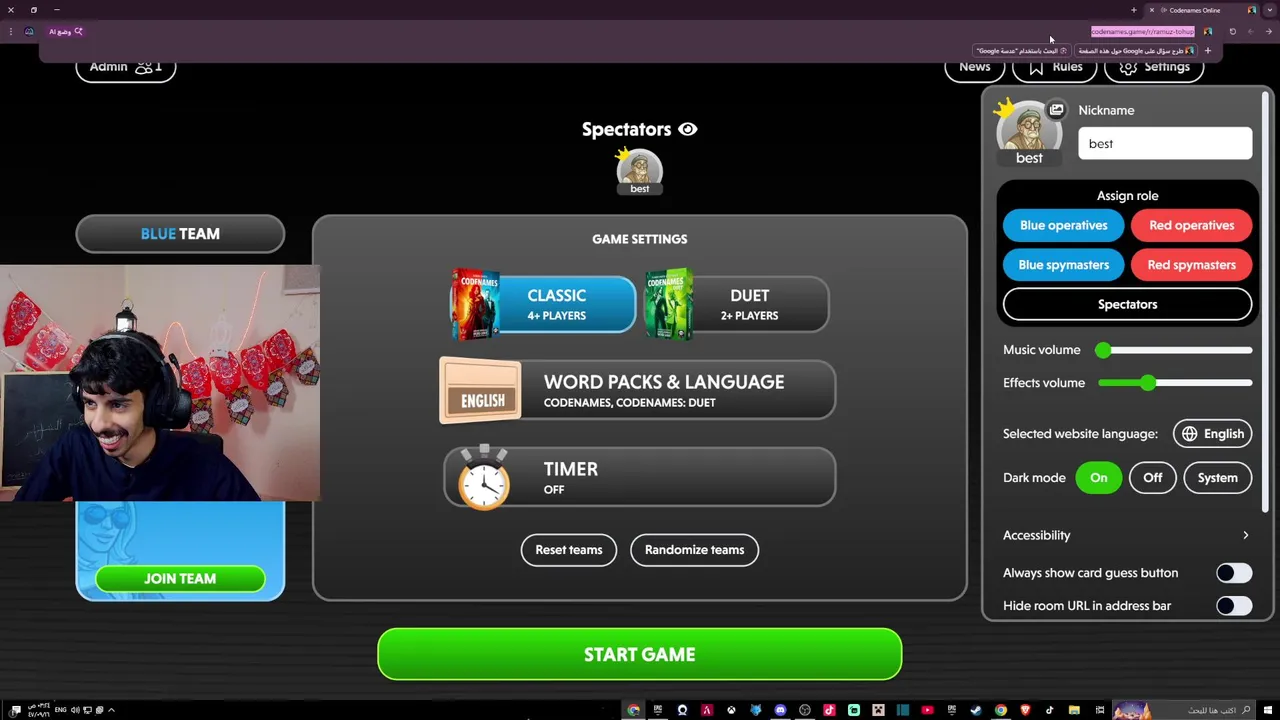Click the Rules bookmark icon
The width and height of the screenshot is (1280, 720).
(x=1036, y=67)
